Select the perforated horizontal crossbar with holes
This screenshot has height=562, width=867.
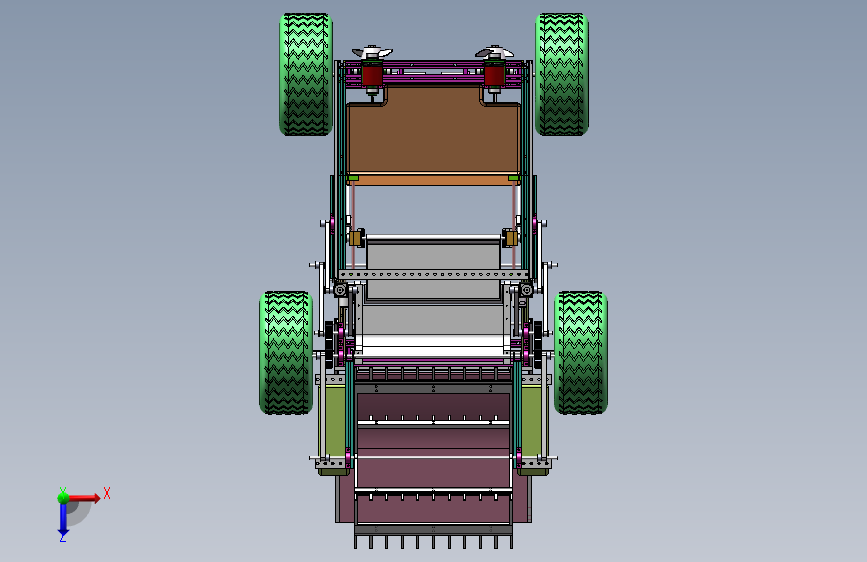(x=434, y=274)
